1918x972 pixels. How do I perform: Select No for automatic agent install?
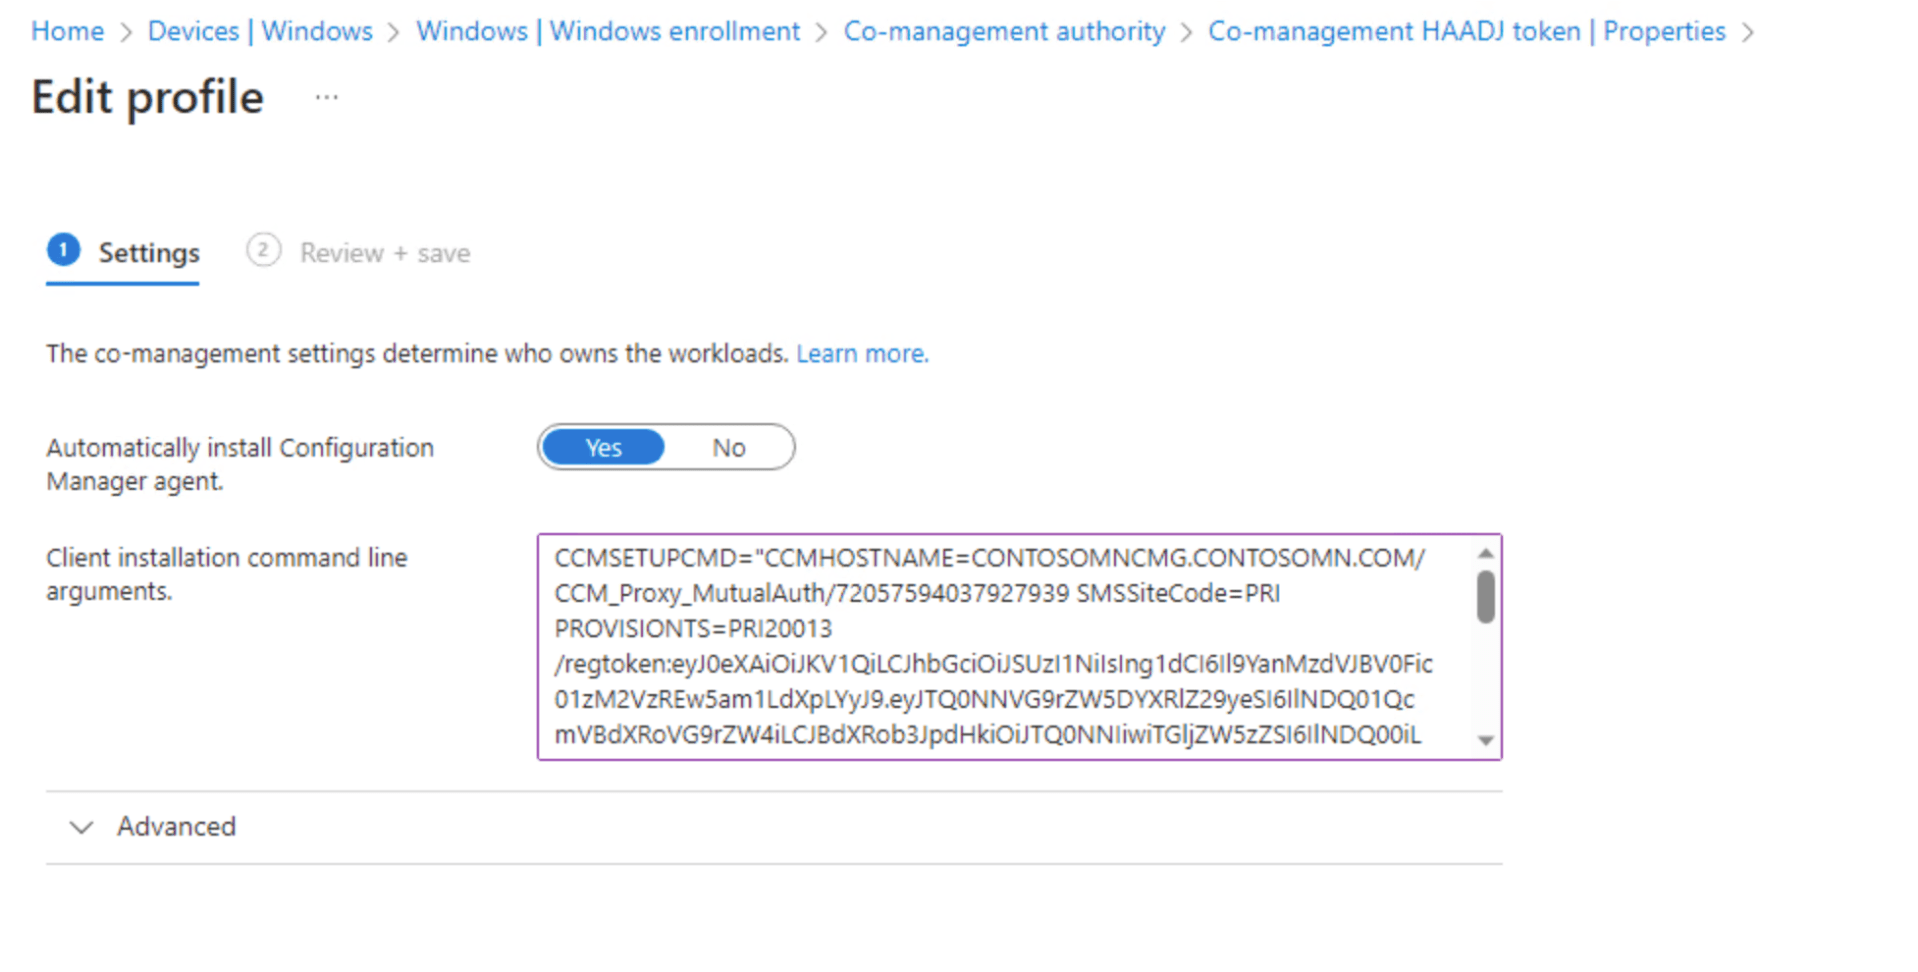tap(728, 448)
